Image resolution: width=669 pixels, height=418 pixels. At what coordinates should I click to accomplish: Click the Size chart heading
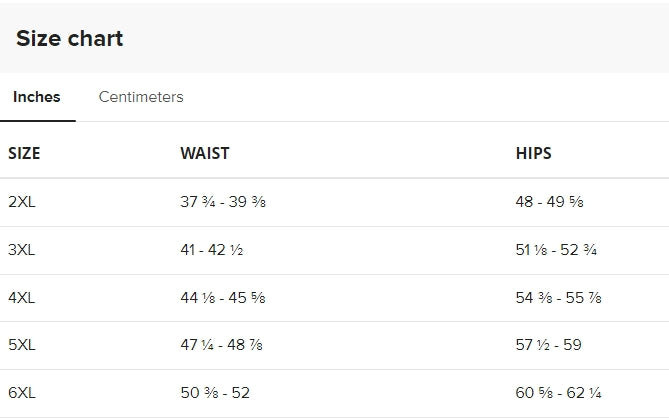[70, 38]
